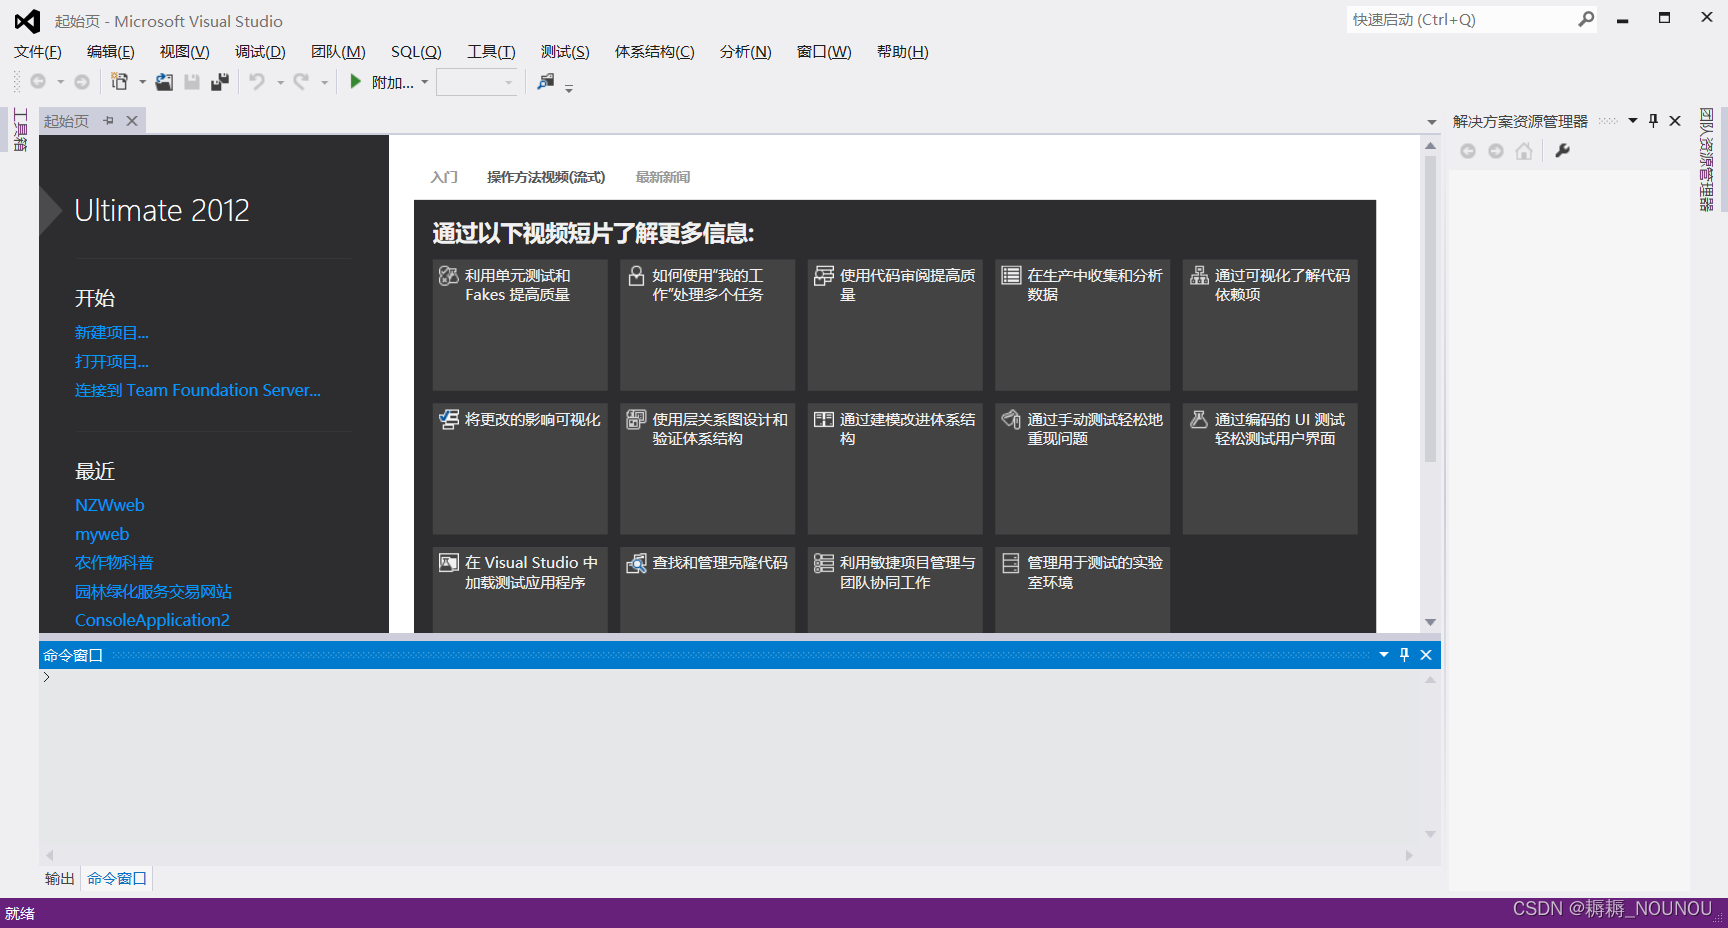Click Solution Explorer Back icon

pos(1468,151)
